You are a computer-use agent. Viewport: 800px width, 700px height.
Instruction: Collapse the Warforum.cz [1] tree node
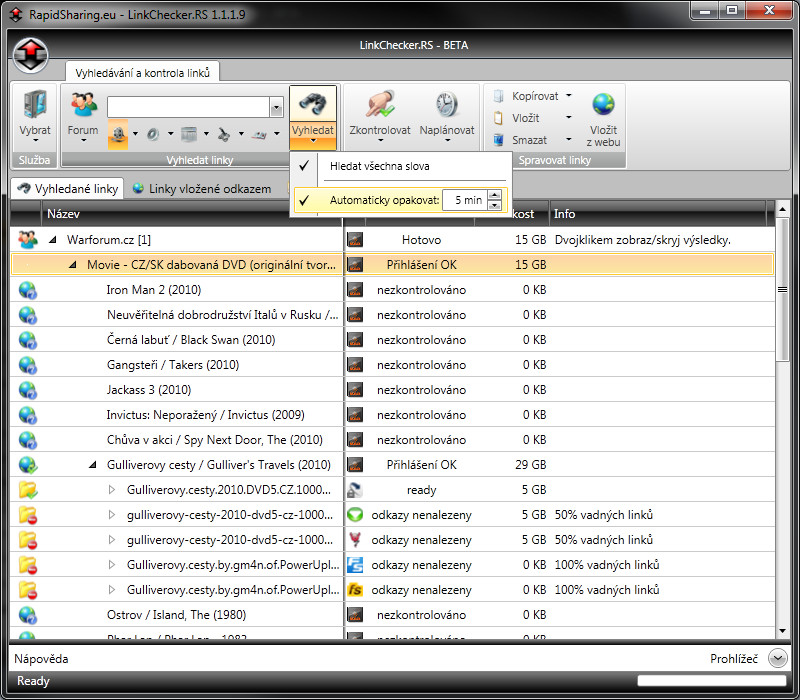click(x=53, y=239)
